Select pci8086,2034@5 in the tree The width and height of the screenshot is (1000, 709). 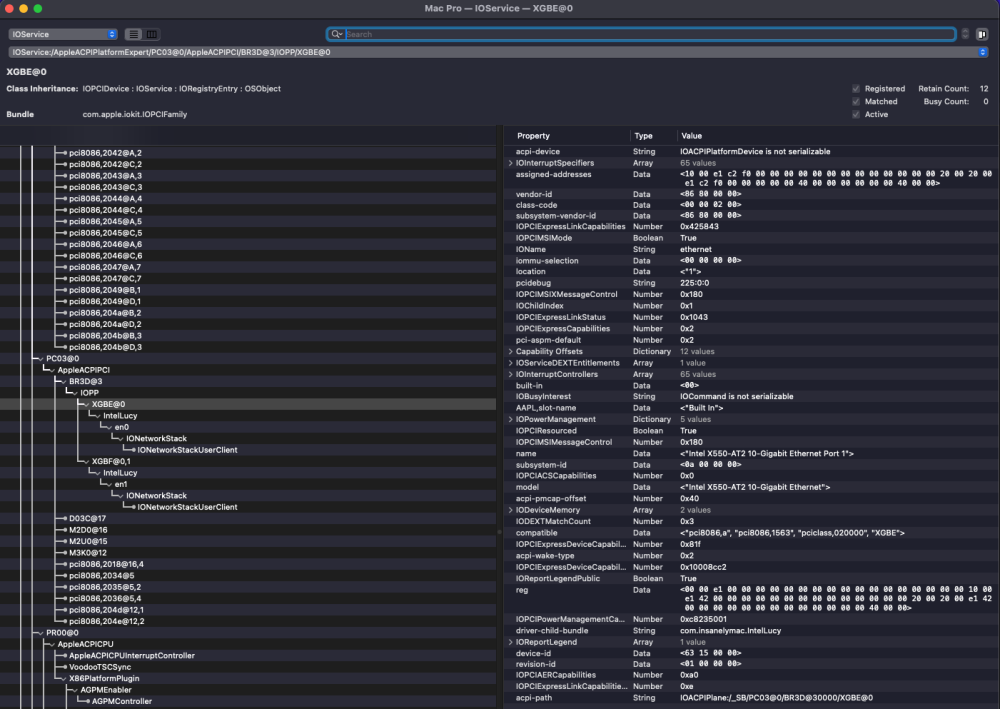pos(101,576)
